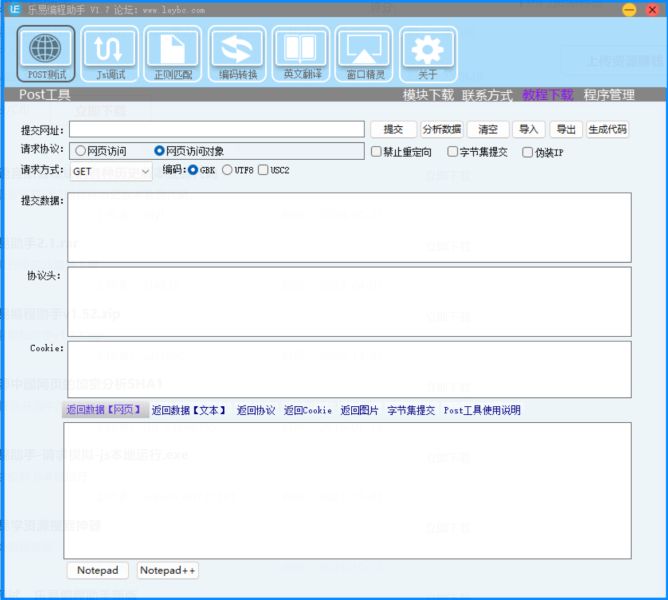
Task: Launch the 窗口精灵 window tool icon
Action: pyautogui.click(x=364, y=52)
